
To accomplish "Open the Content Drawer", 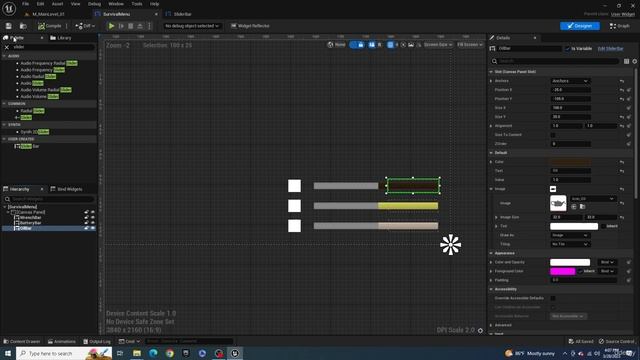I will click(x=22, y=341).
